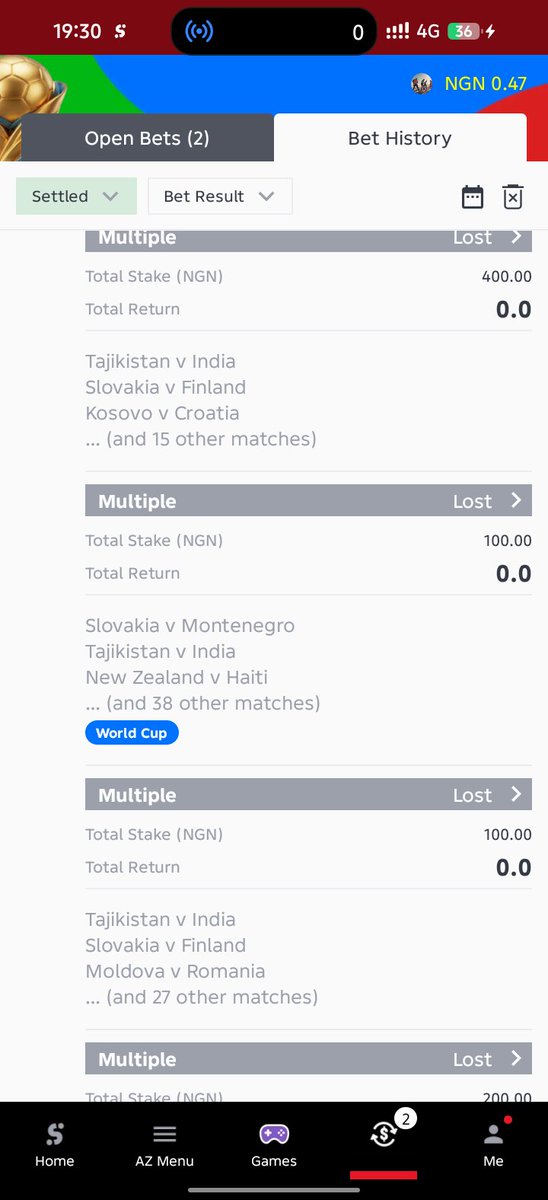
Task: Open the Settled filter dropdown
Action: tap(76, 196)
